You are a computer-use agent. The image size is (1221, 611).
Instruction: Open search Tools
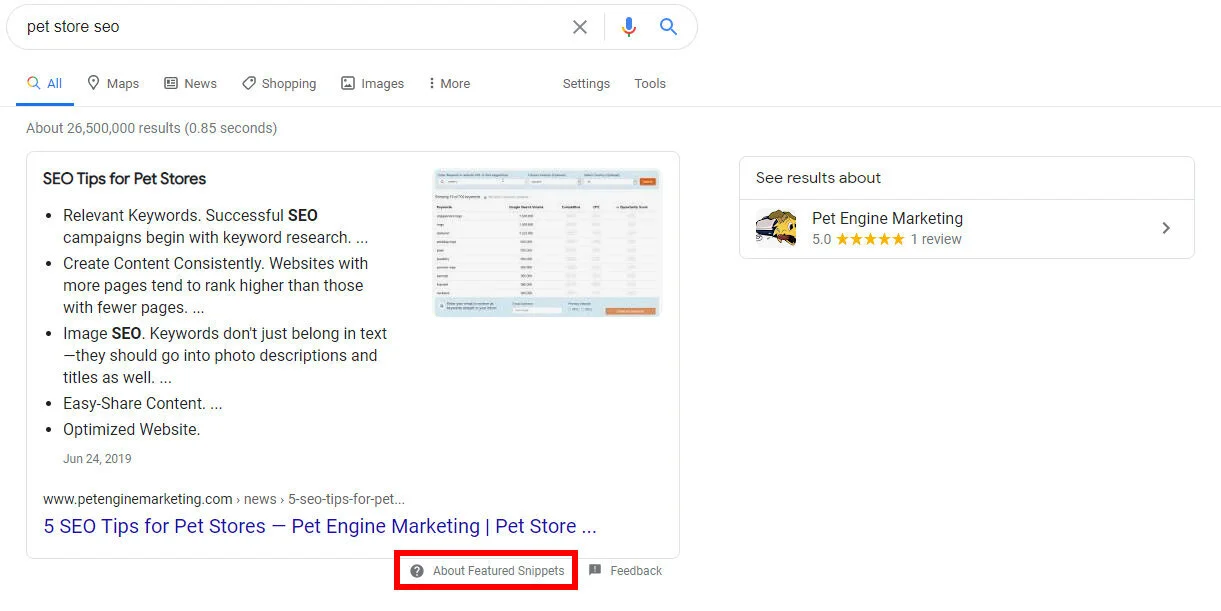point(650,84)
